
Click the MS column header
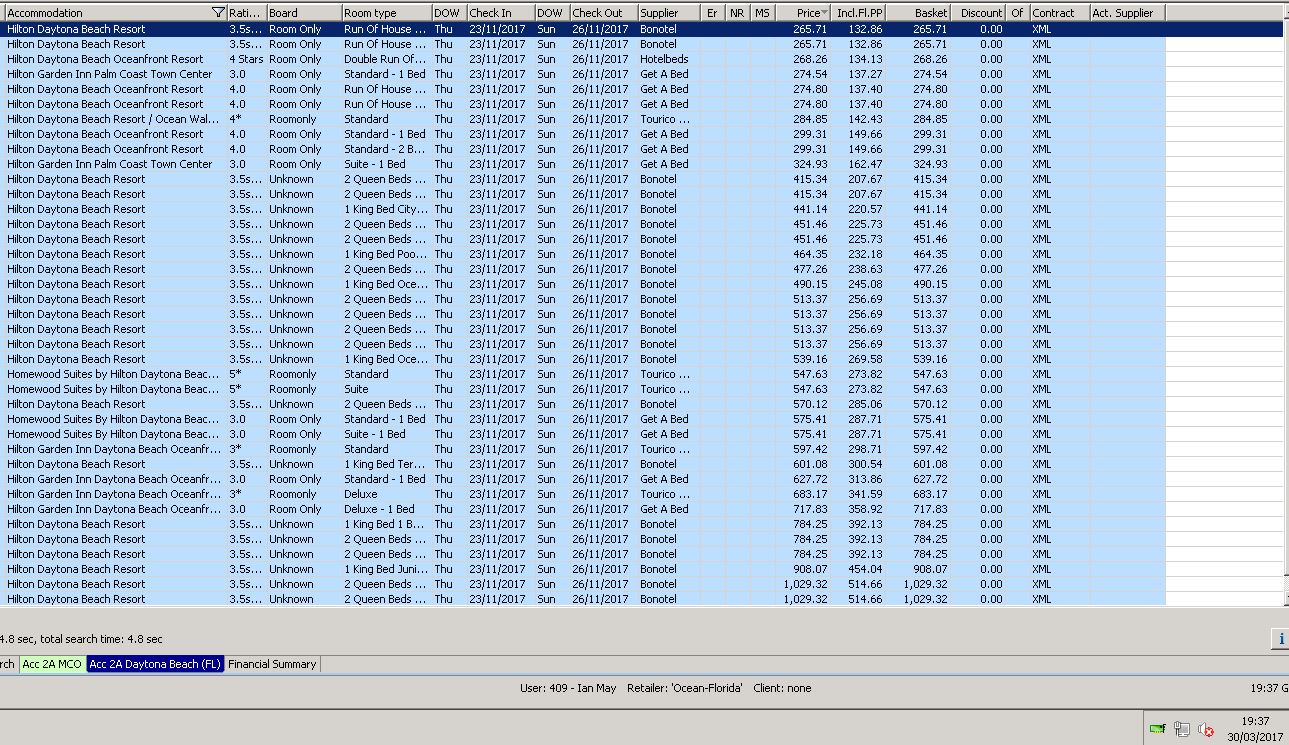coord(763,13)
